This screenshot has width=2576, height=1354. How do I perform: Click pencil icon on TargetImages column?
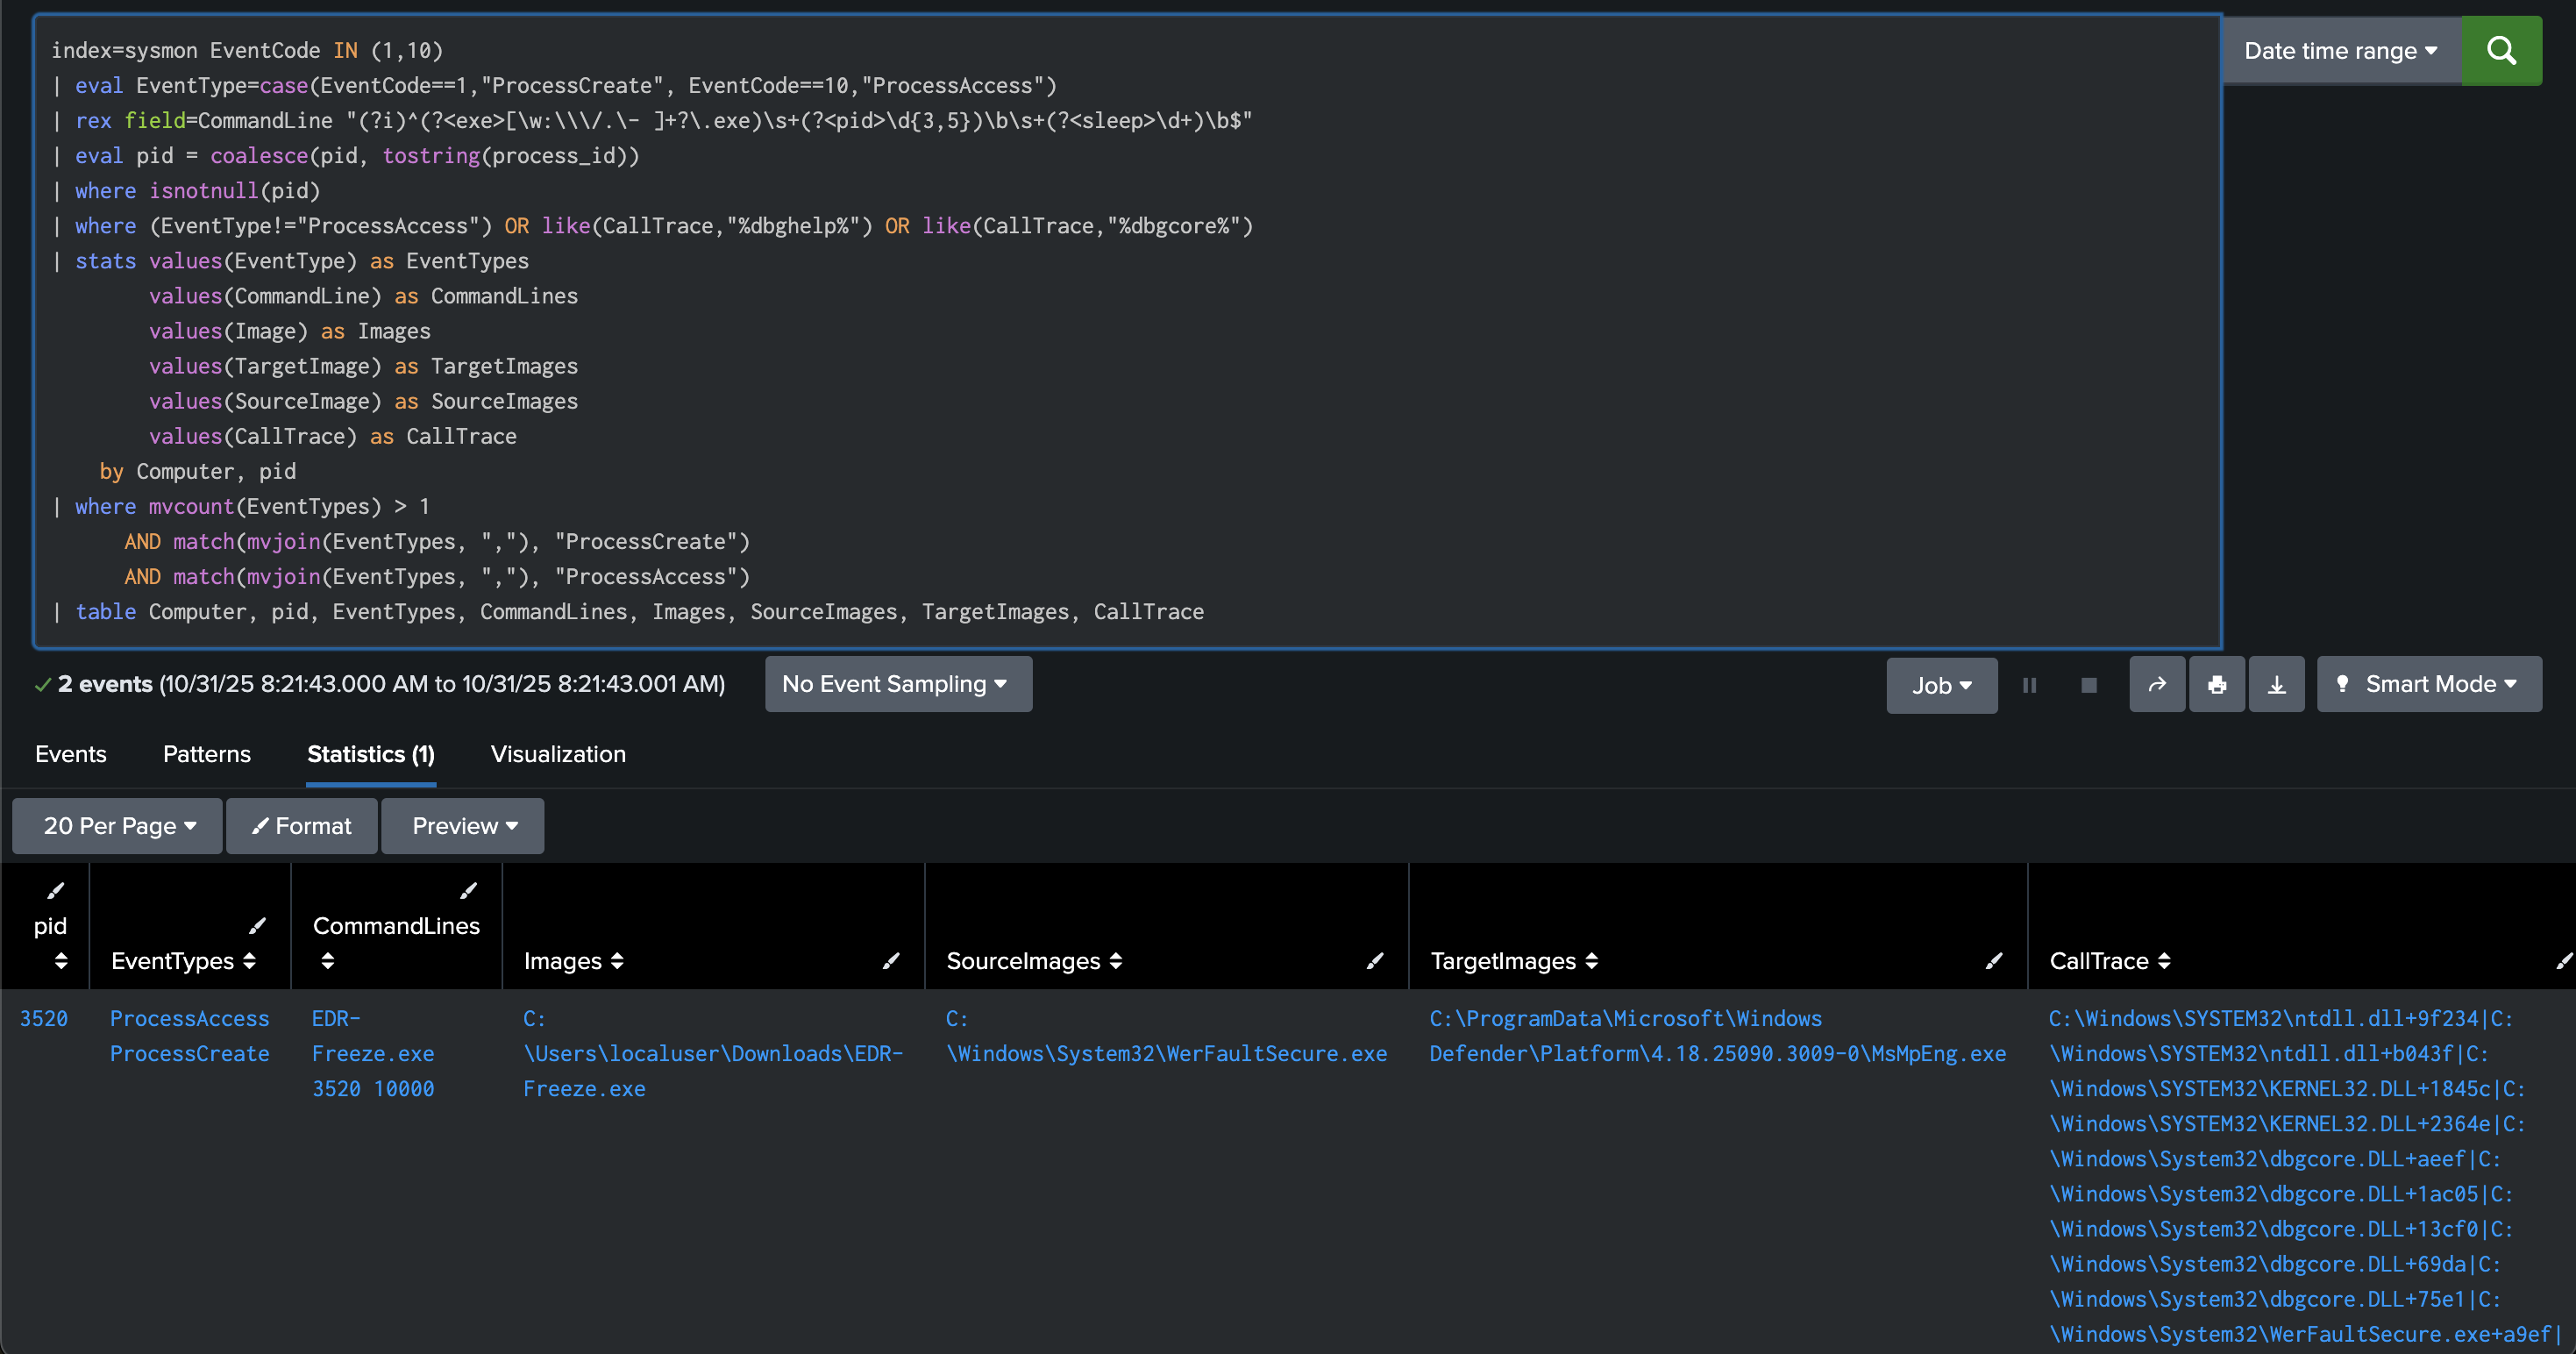[1993, 960]
